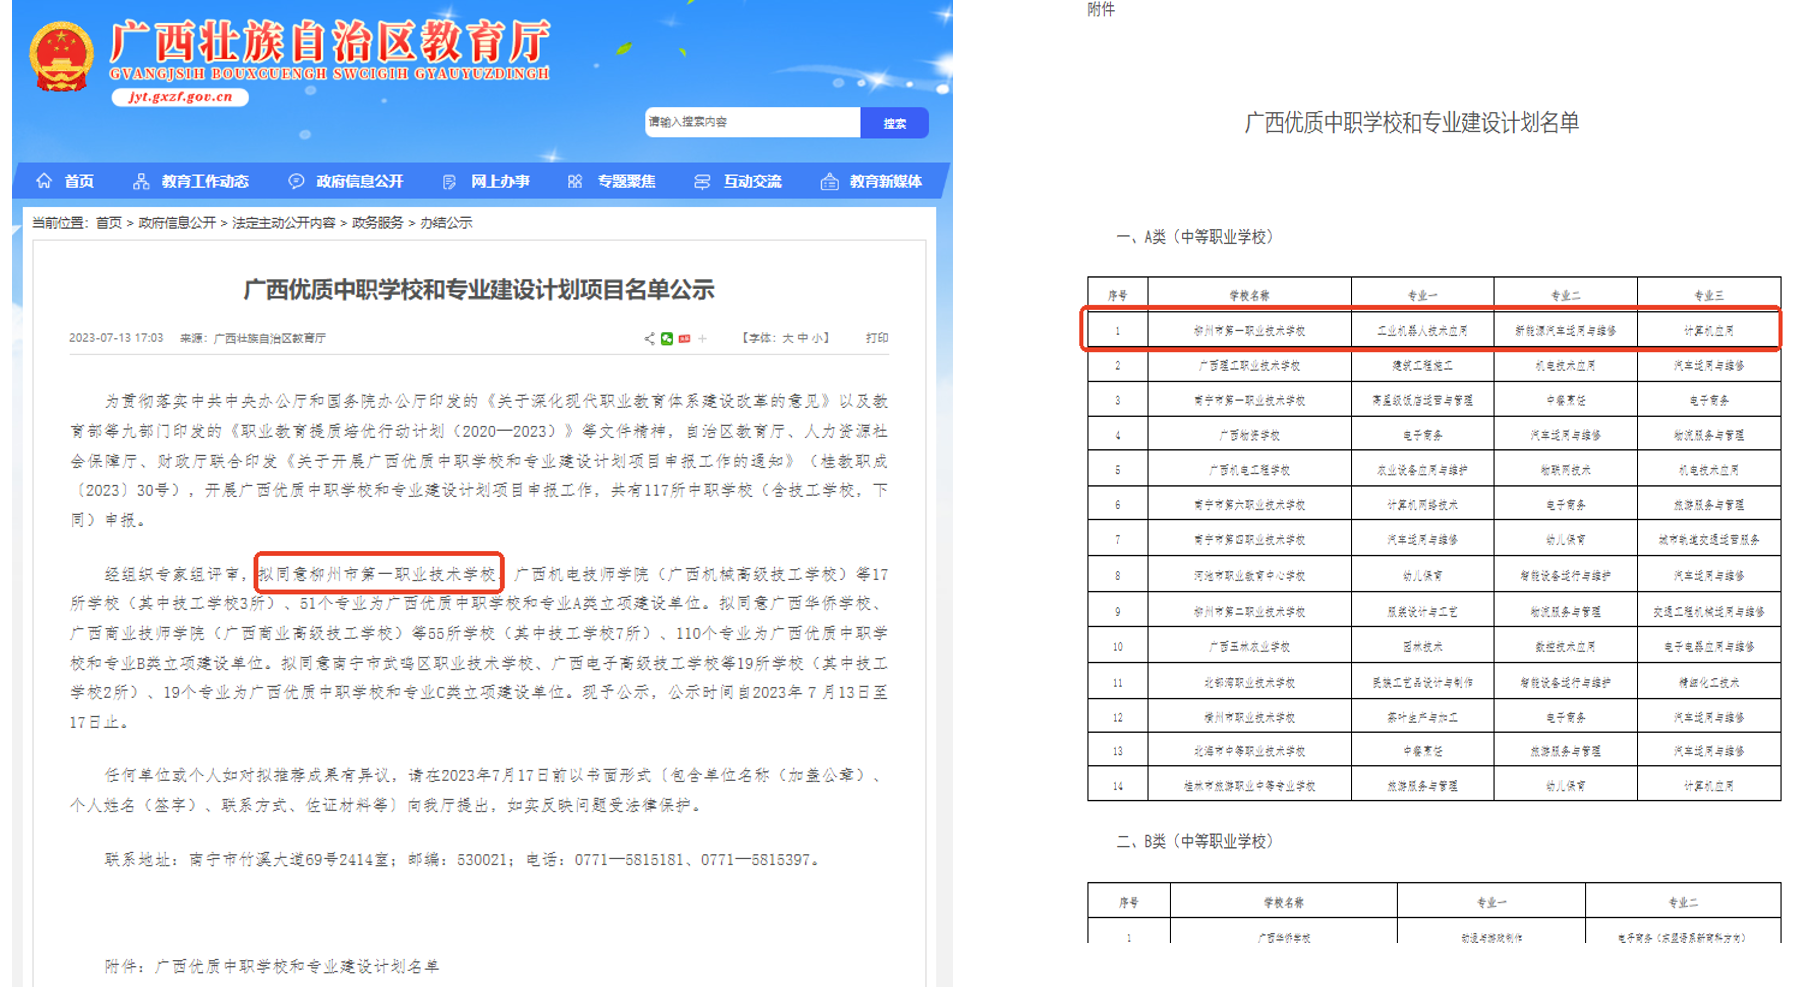Open attachment 广西优质中职学校和专业建设计划名单
The width and height of the screenshot is (1811, 987).
pos(297,966)
